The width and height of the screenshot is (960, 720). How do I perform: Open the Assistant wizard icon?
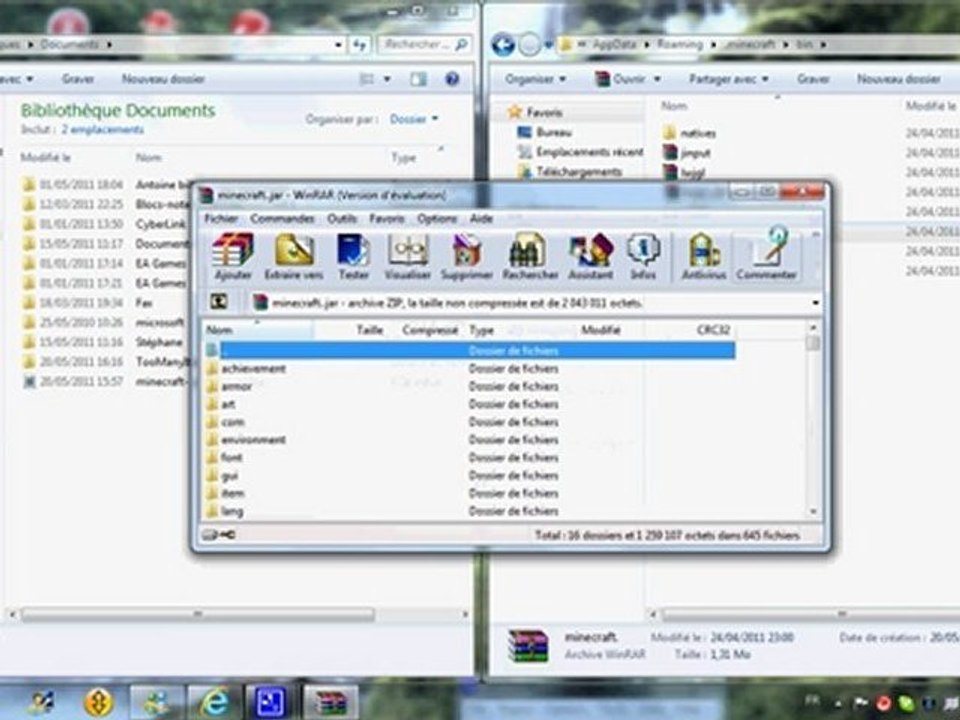point(590,257)
